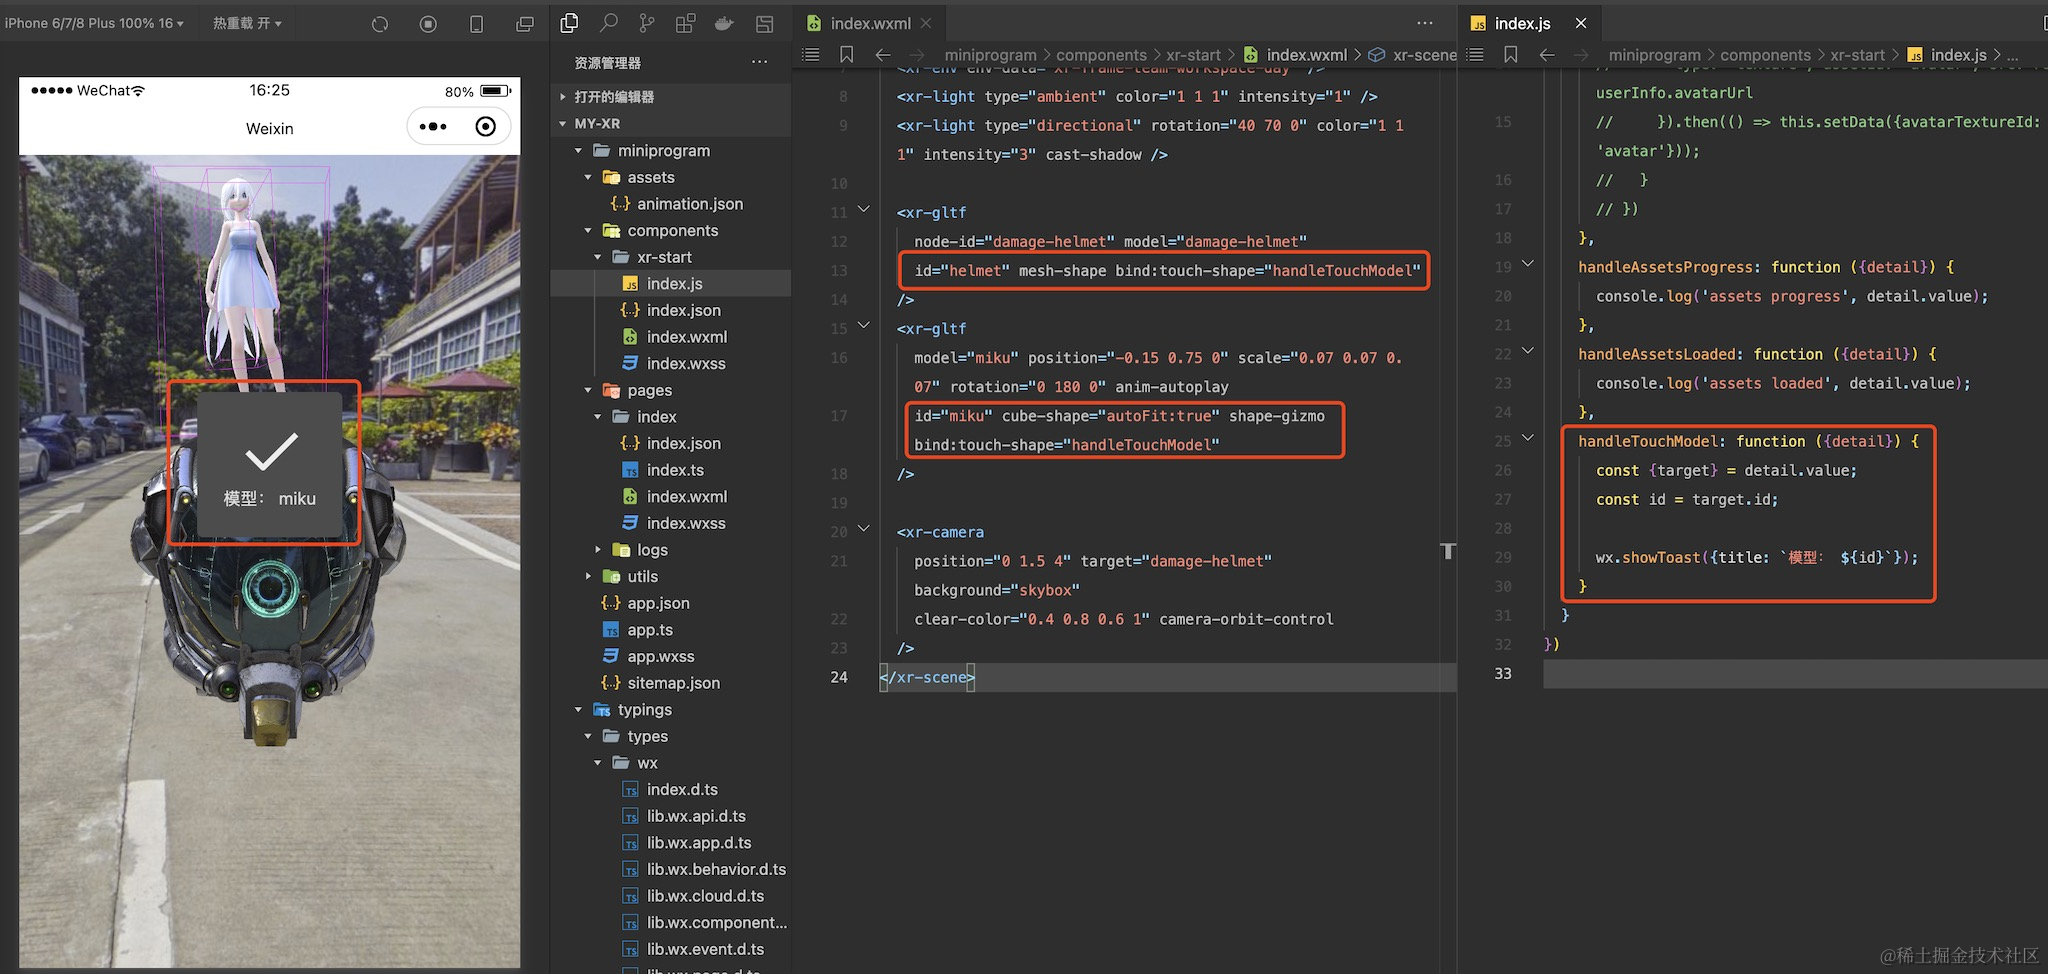
Task: Open the explorer panel's more actions menu
Action: tap(760, 62)
